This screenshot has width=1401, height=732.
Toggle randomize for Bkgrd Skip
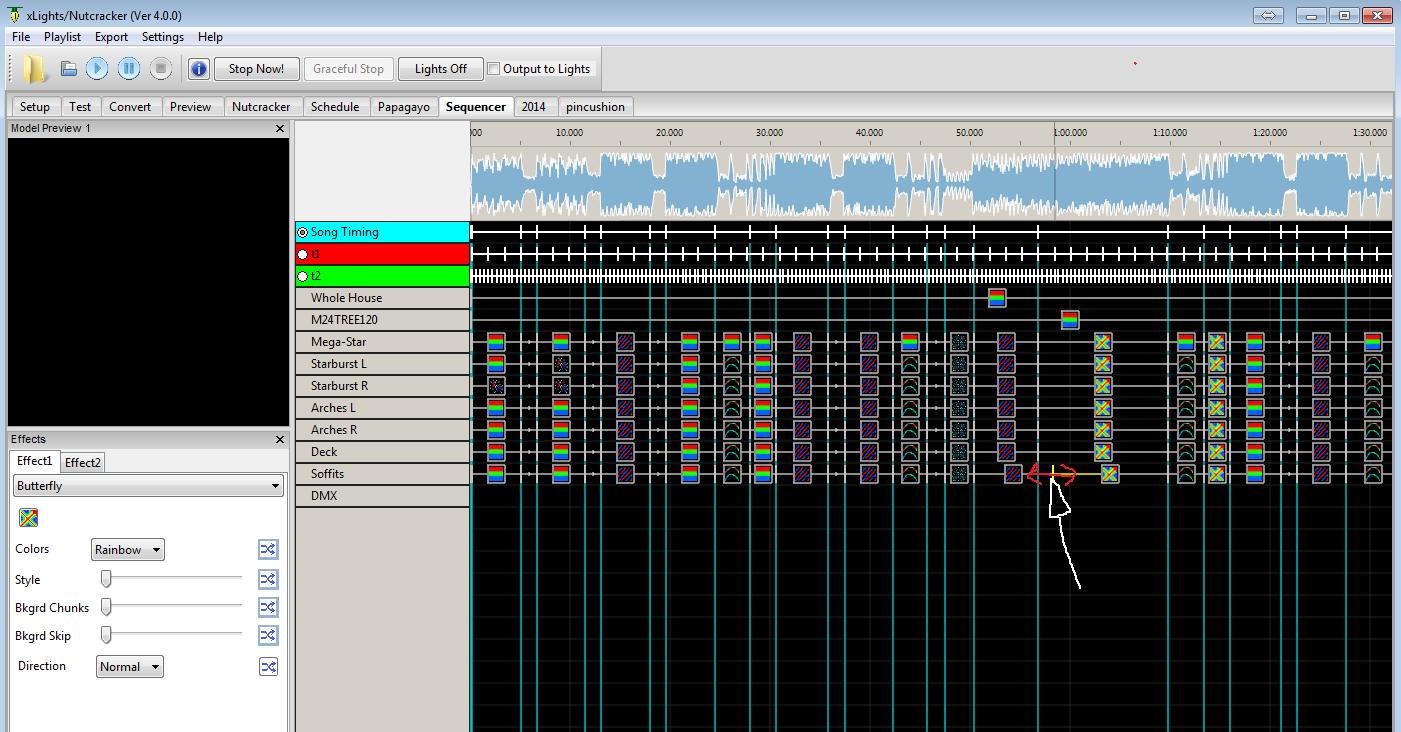[x=268, y=635]
